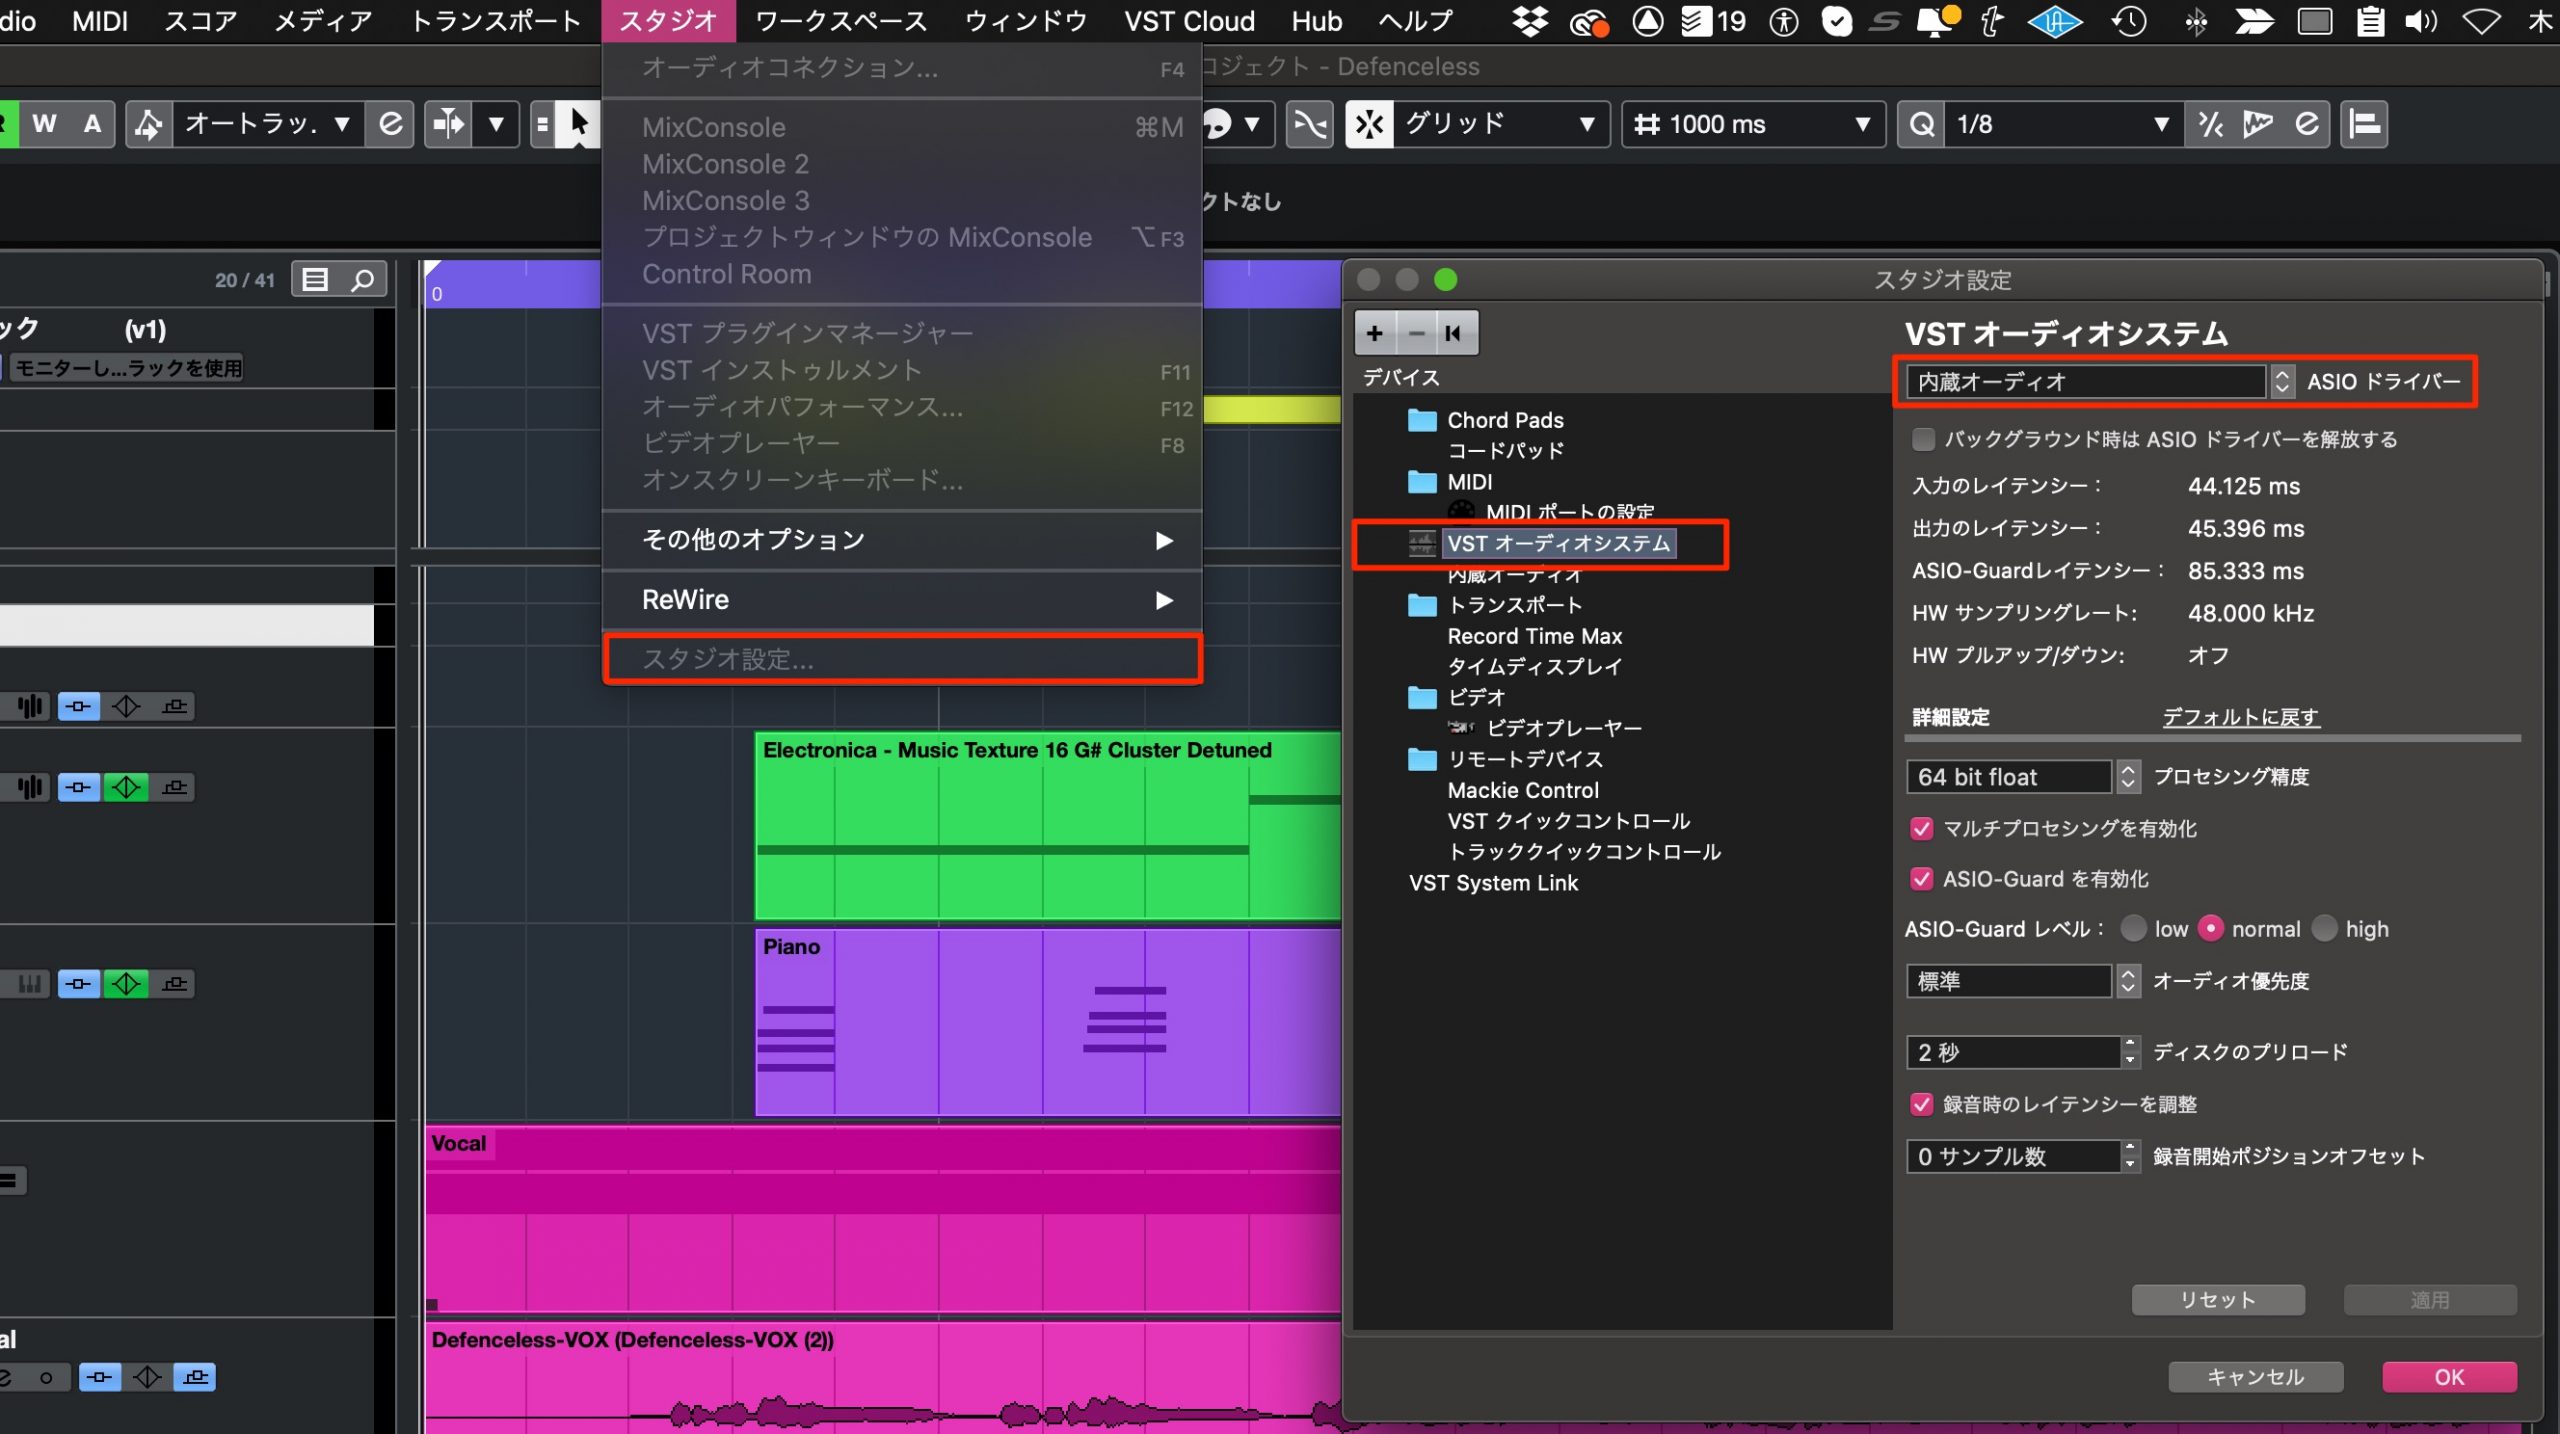The image size is (2560, 1434).
Task: Open the スタジオ menu in menu bar
Action: coord(668,21)
